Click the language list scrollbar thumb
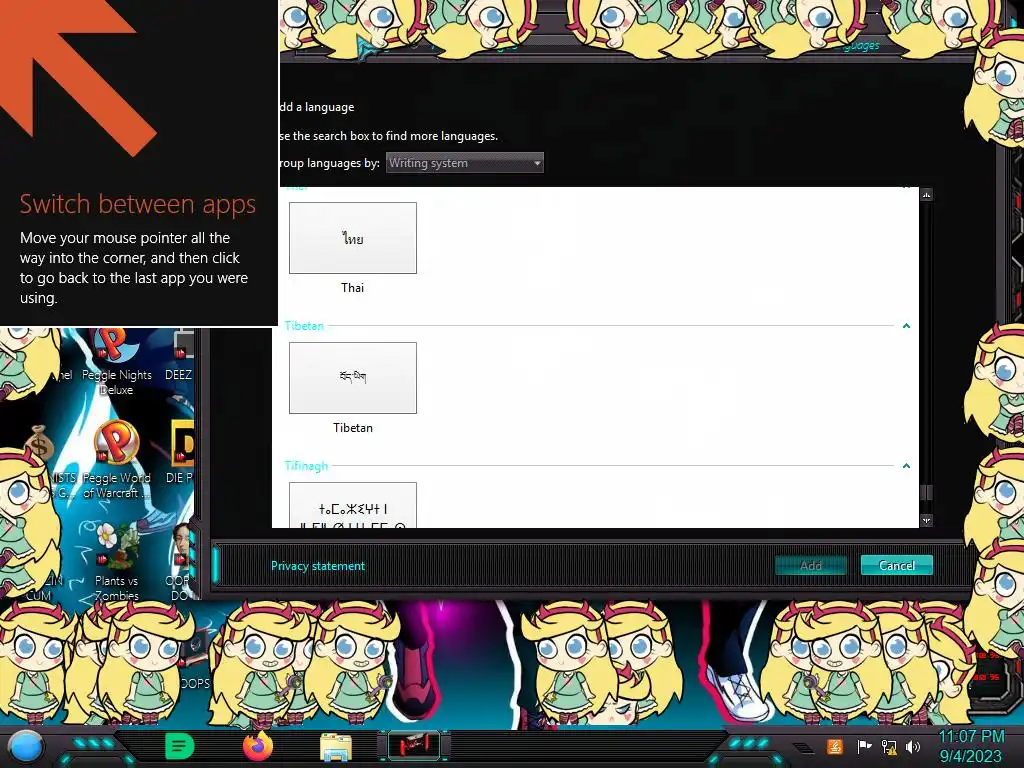The height and width of the screenshot is (768, 1024). tap(926, 492)
